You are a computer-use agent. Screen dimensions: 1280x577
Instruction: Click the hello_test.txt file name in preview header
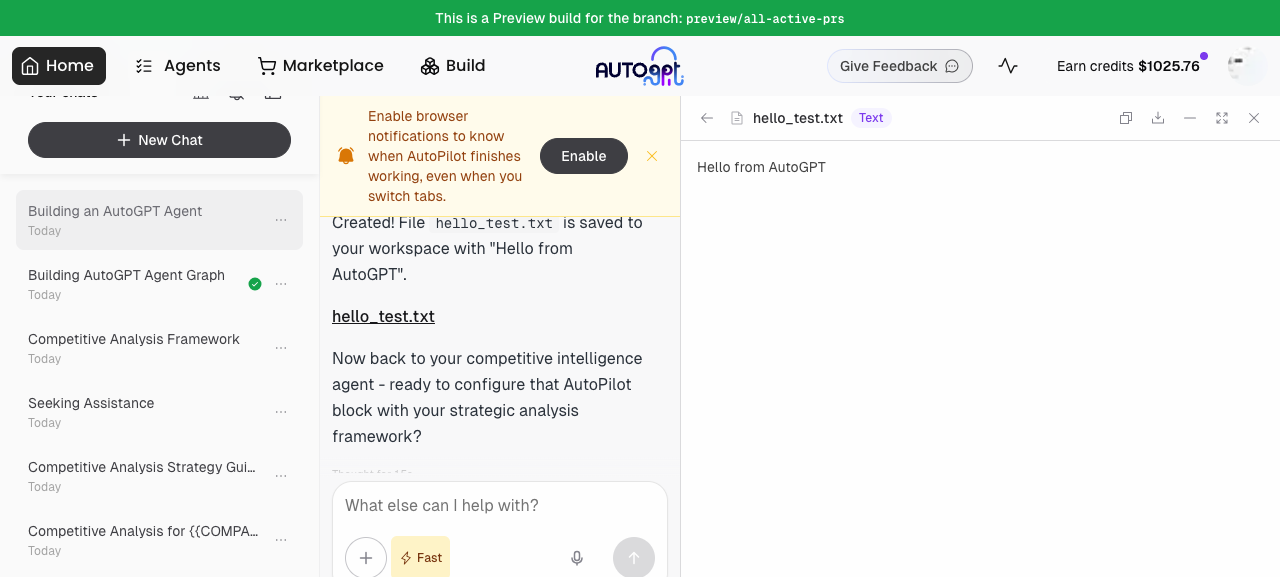798,118
